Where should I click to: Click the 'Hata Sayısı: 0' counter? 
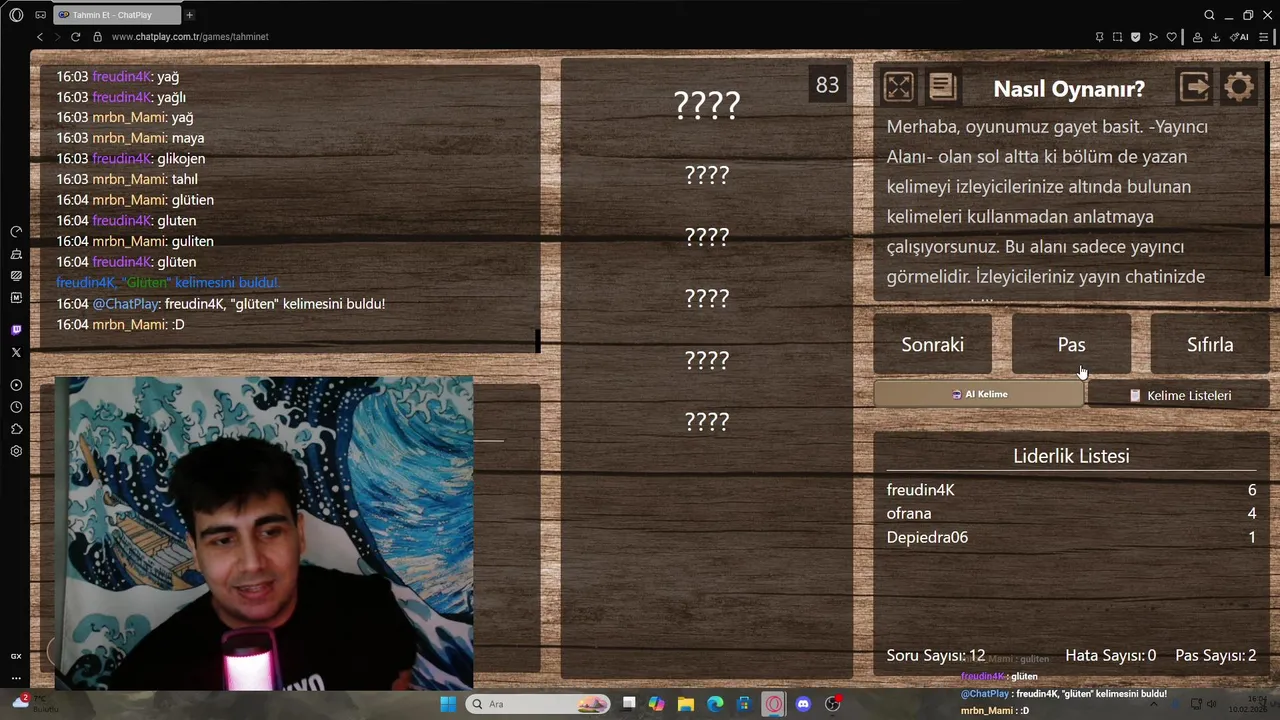tap(1110, 656)
